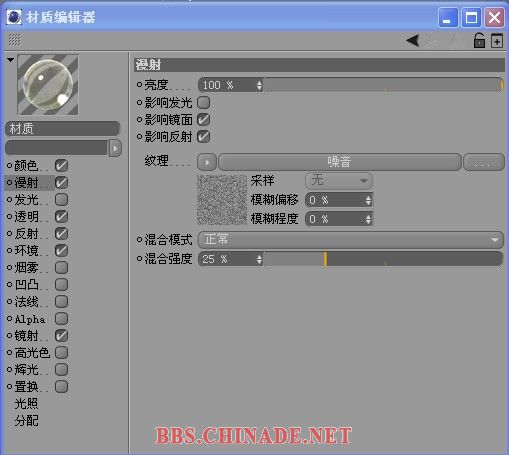Image resolution: width=509 pixels, height=455 pixels.
Task: Collapse the material preview triangle
Action: tap(11, 60)
